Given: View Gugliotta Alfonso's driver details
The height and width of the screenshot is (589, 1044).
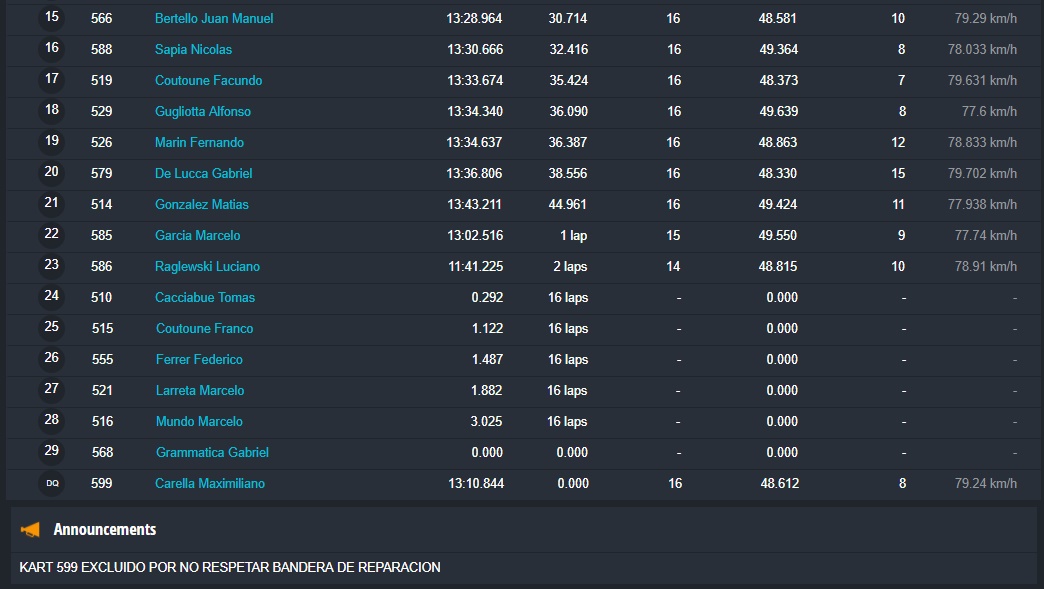Looking at the screenshot, I should click(203, 112).
